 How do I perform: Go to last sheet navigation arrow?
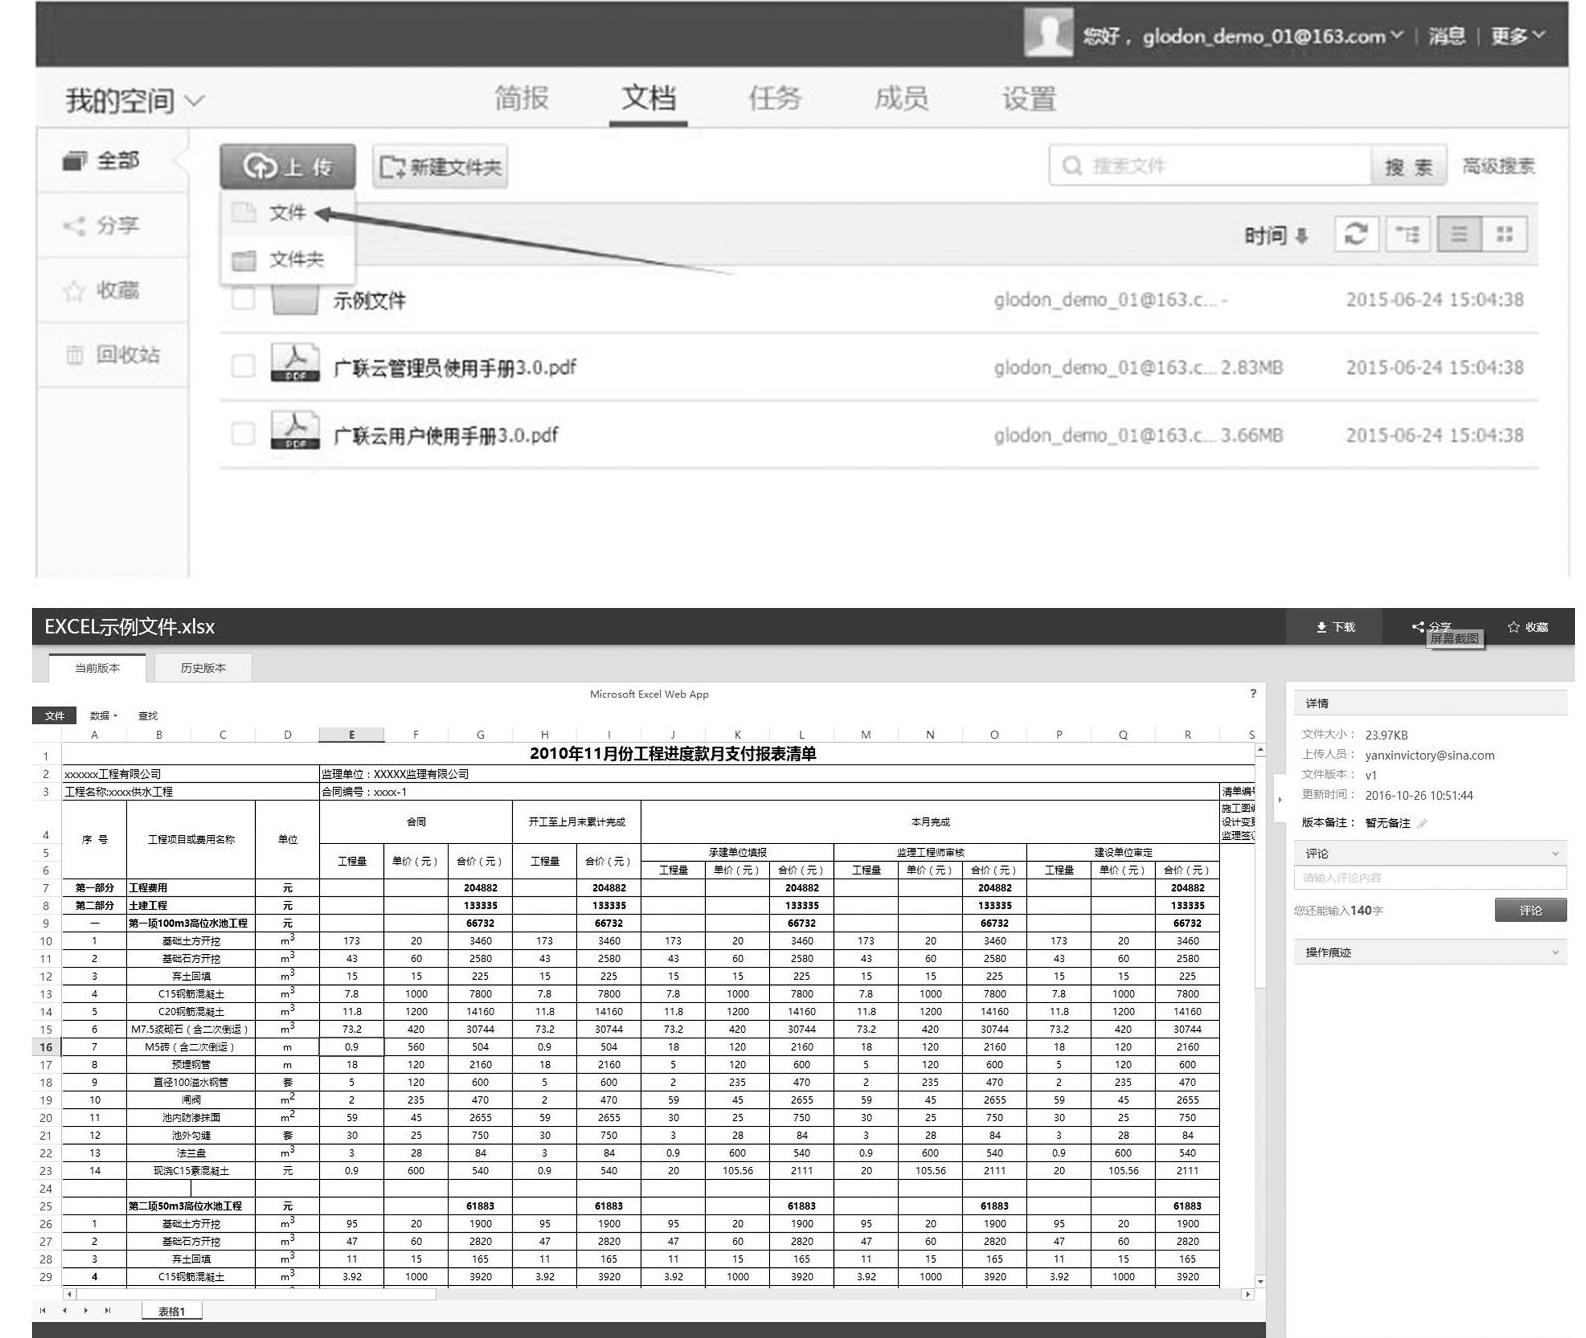(107, 1311)
